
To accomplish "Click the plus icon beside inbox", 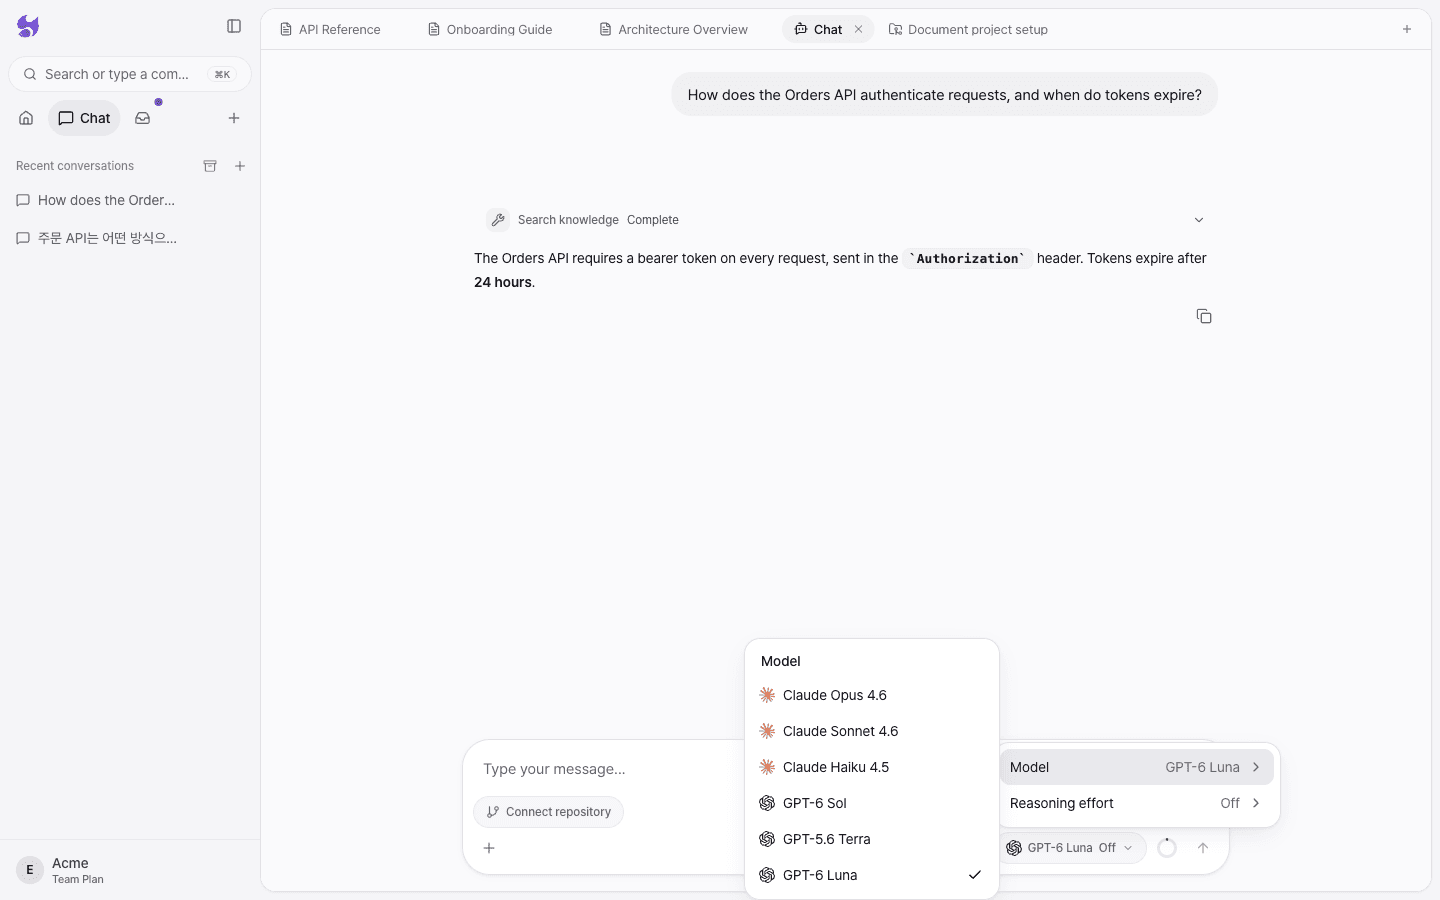I will coord(234,118).
